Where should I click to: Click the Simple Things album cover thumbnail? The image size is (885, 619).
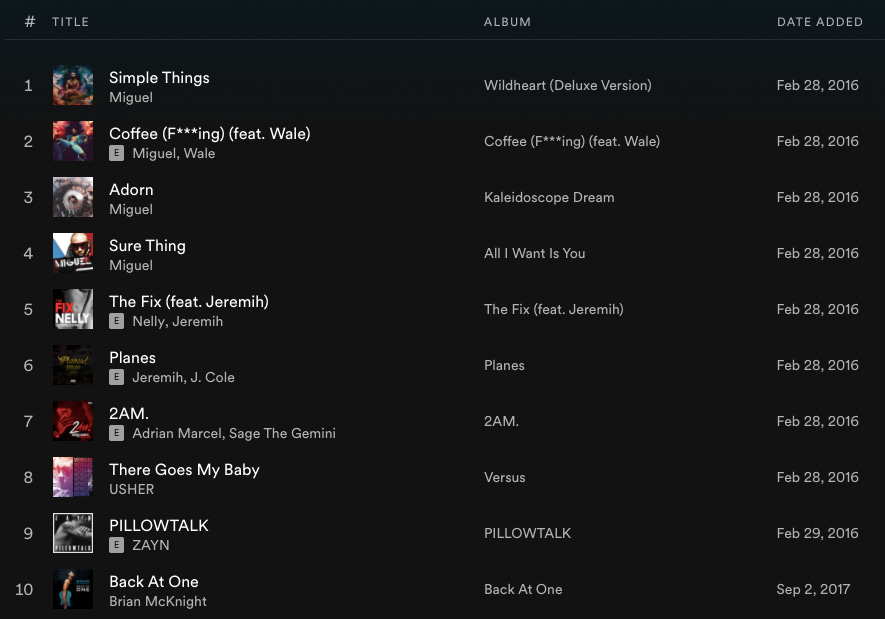tap(73, 85)
